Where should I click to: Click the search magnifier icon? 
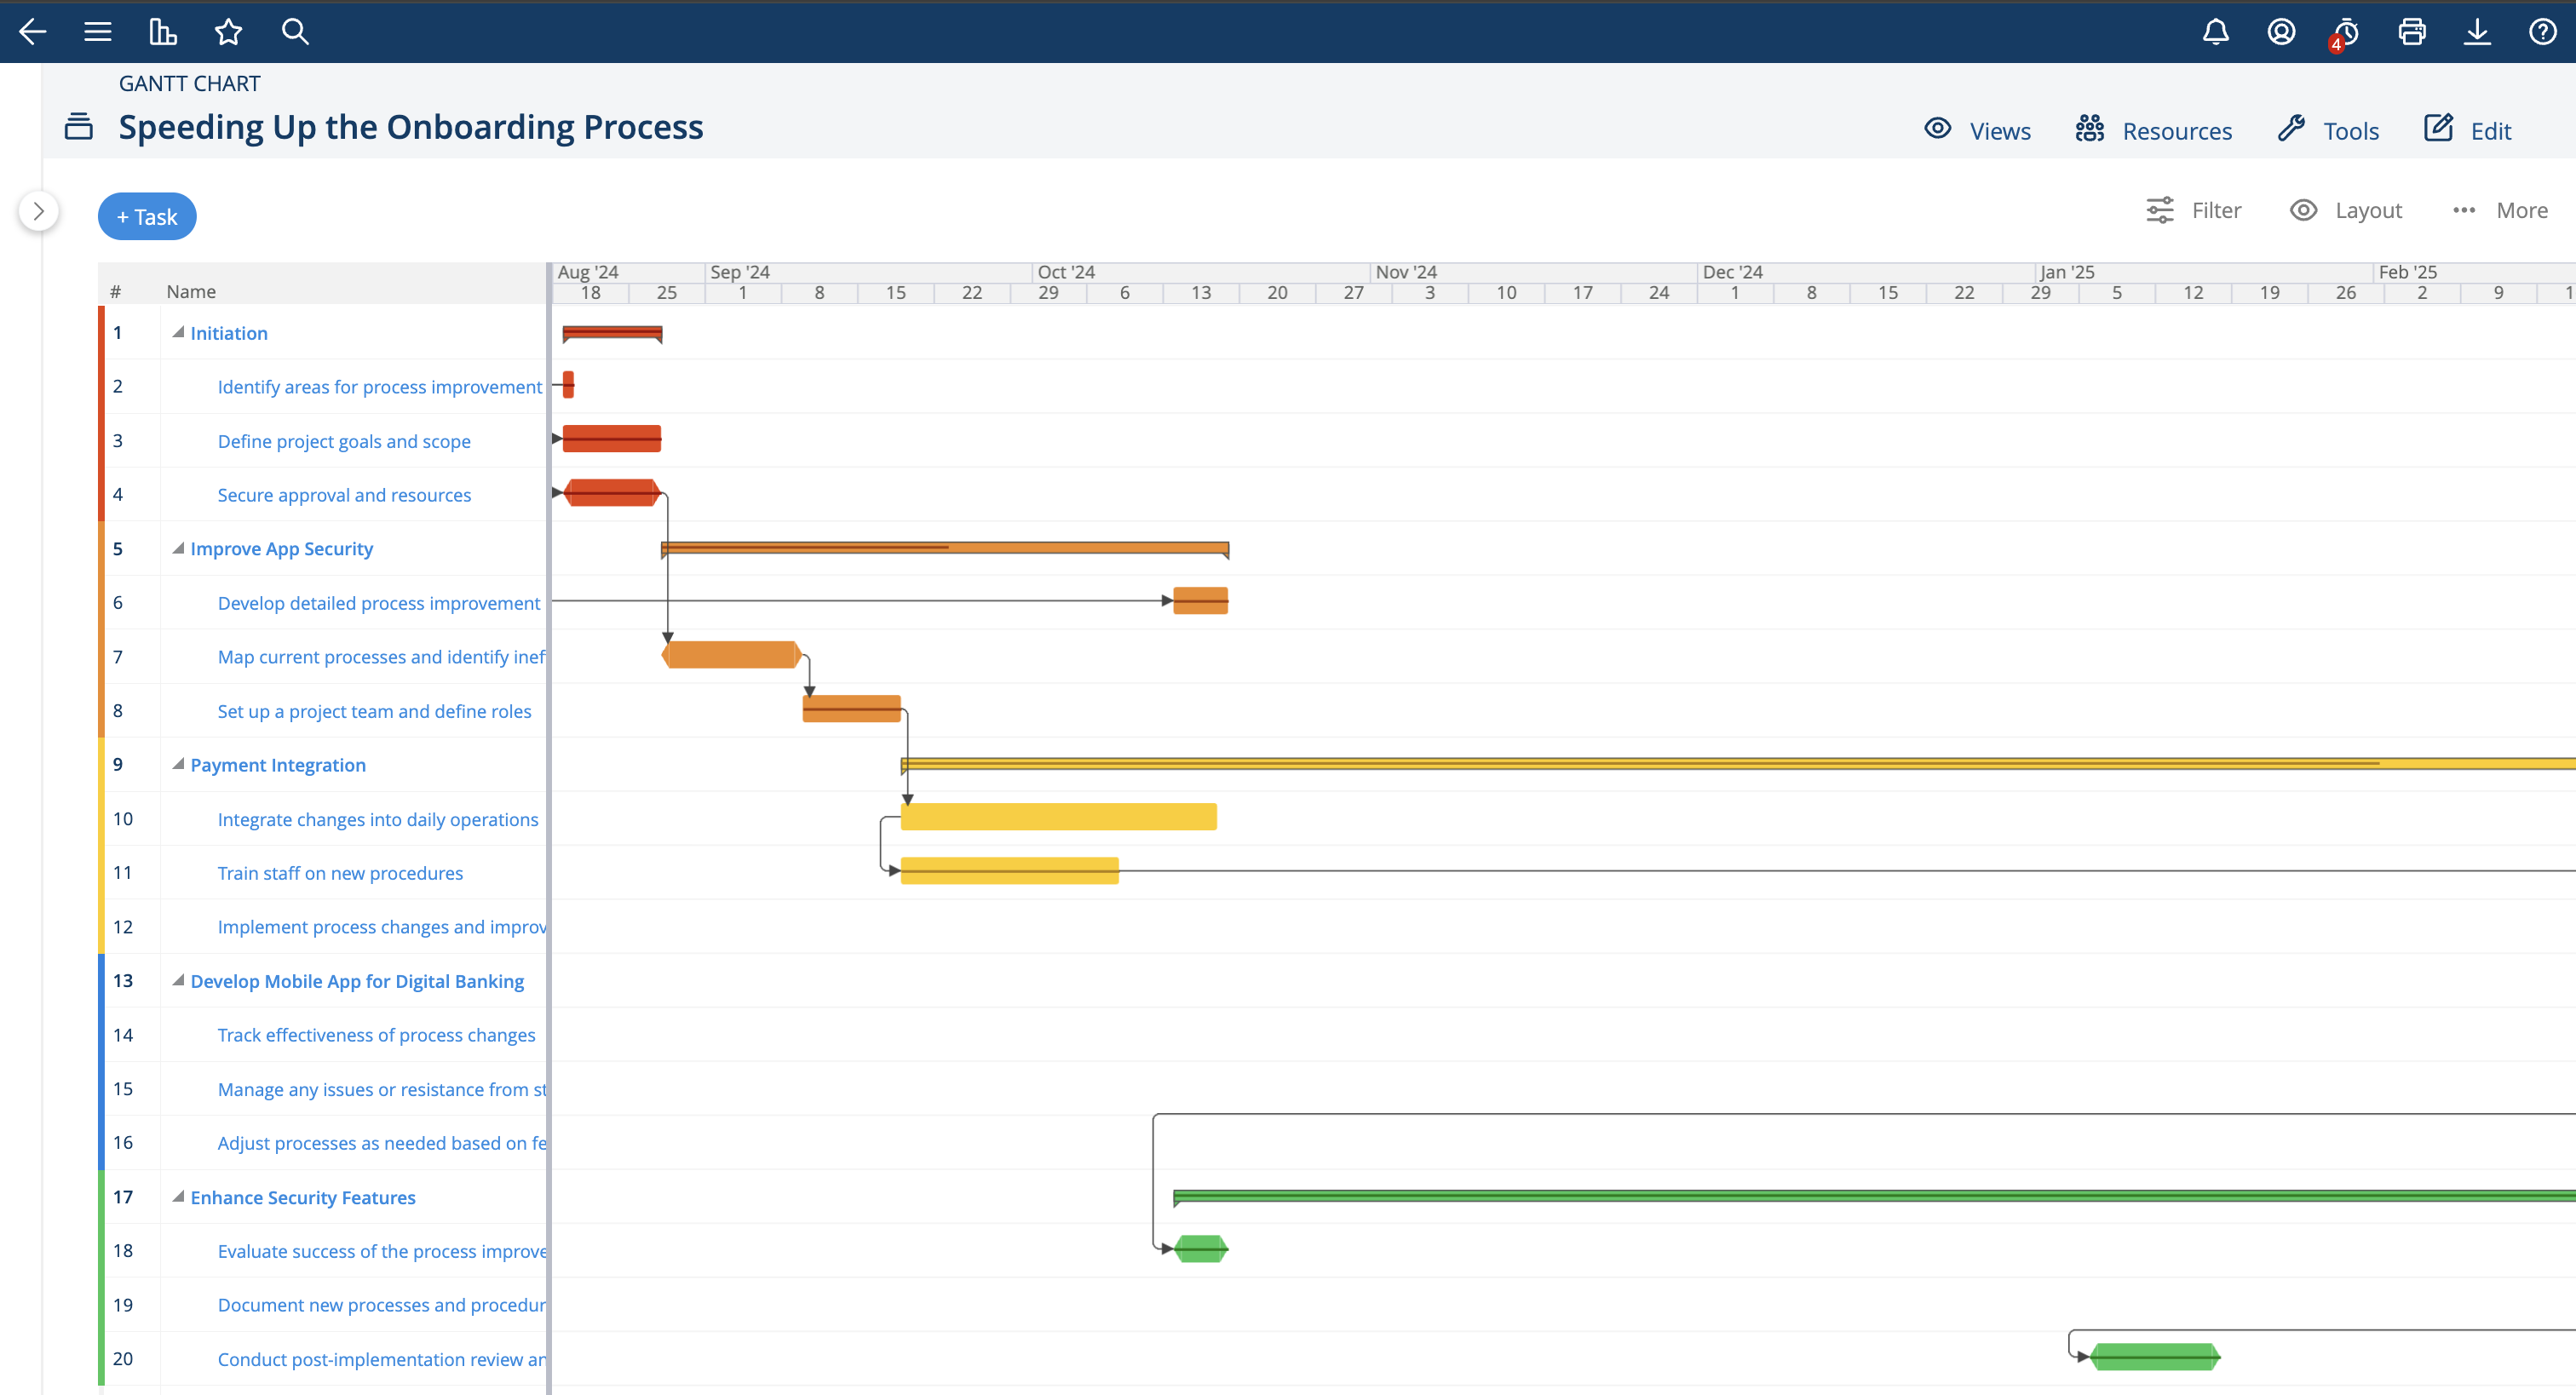[x=295, y=32]
